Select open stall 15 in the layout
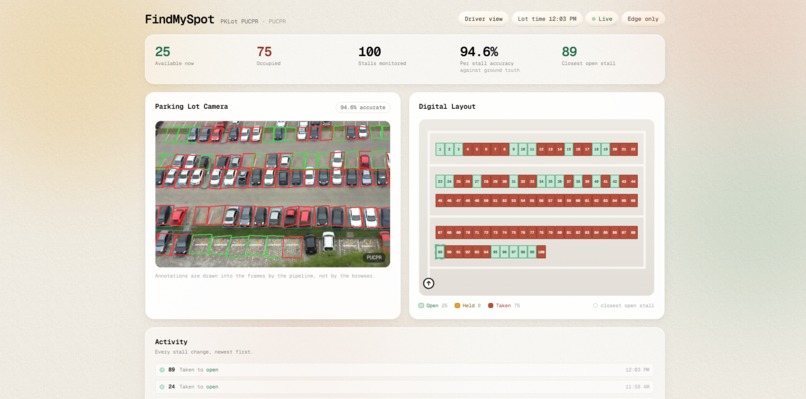This screenshot has width=806, height=399. tap(569, 149)
